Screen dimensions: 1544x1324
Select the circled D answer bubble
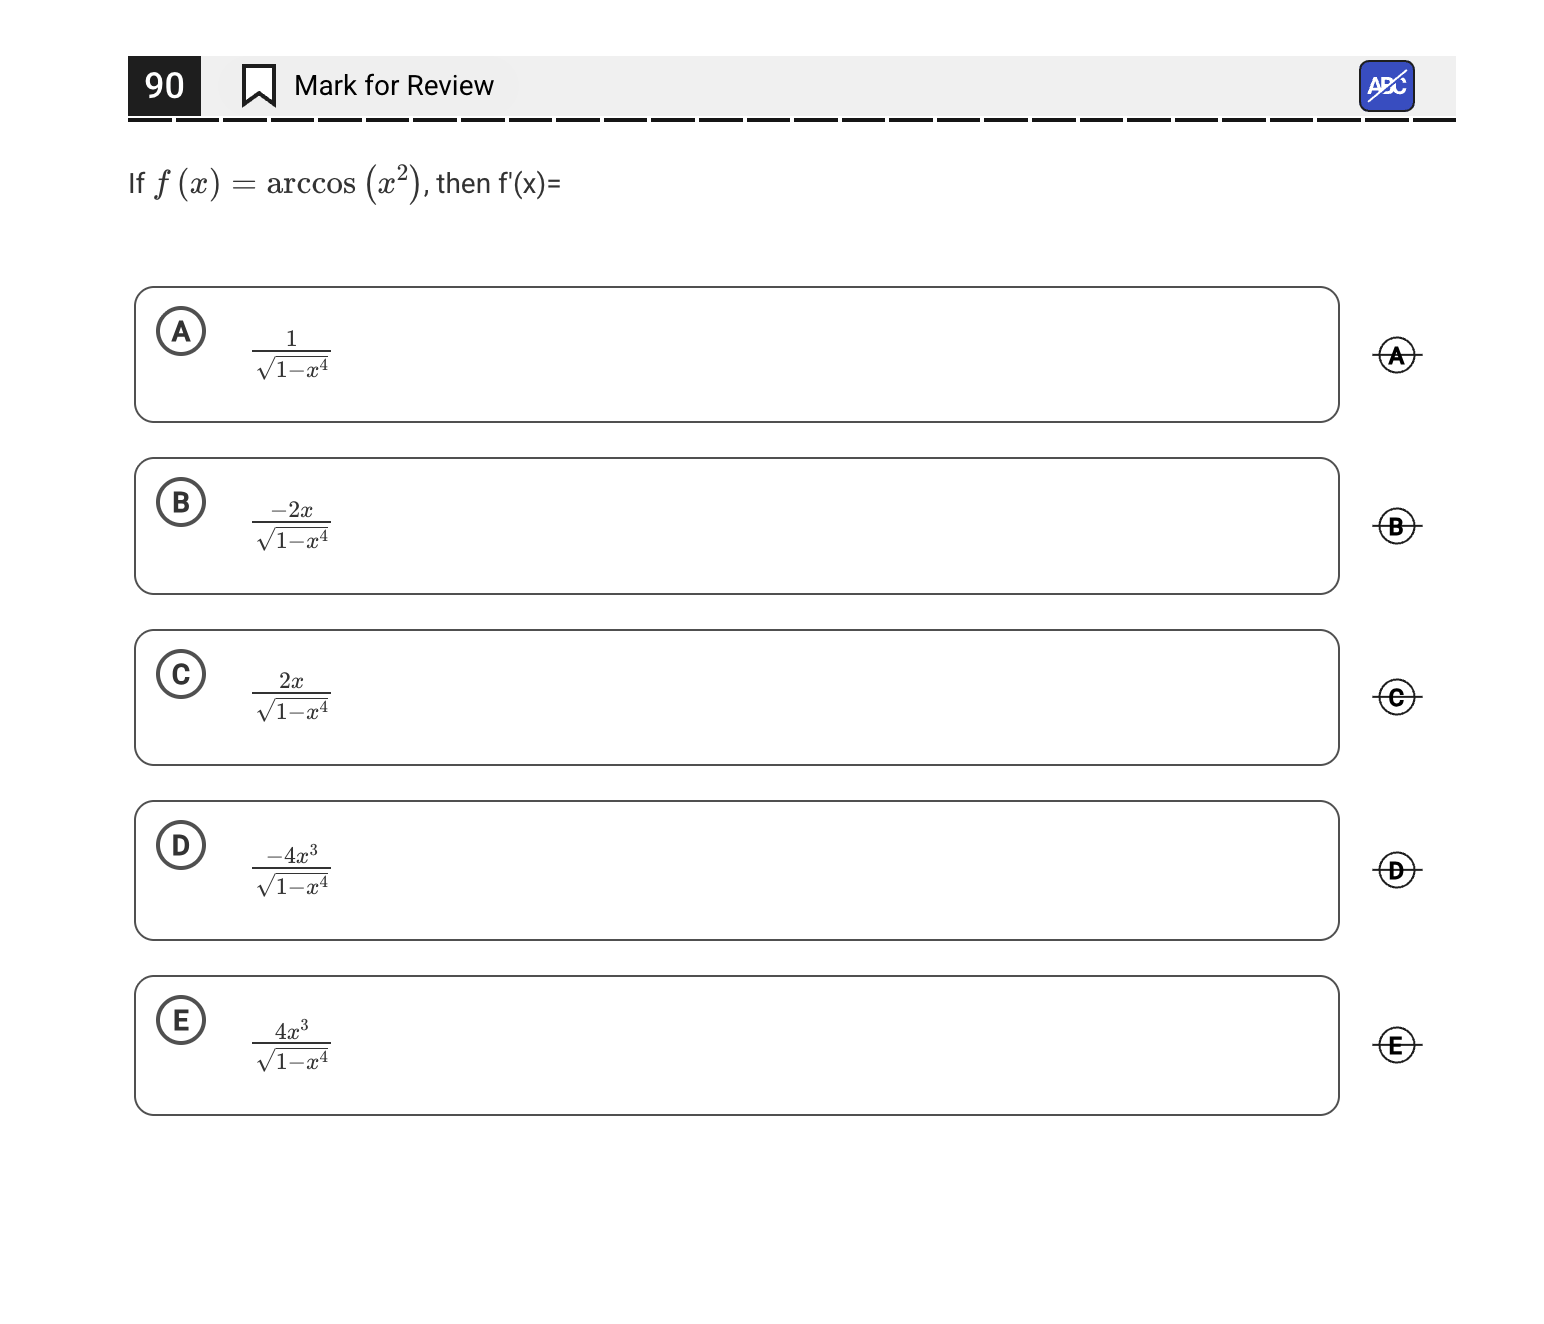(x=181, y=845)
